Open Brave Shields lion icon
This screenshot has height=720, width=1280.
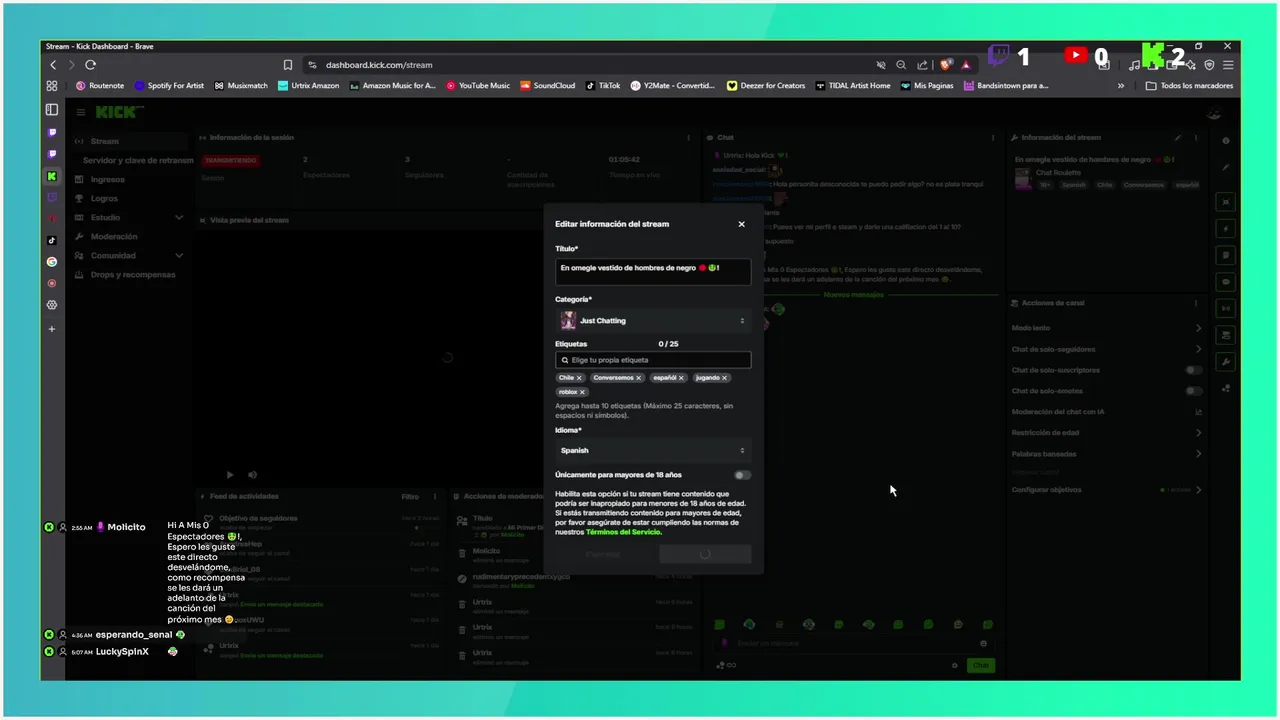click(x=945, y=65)
